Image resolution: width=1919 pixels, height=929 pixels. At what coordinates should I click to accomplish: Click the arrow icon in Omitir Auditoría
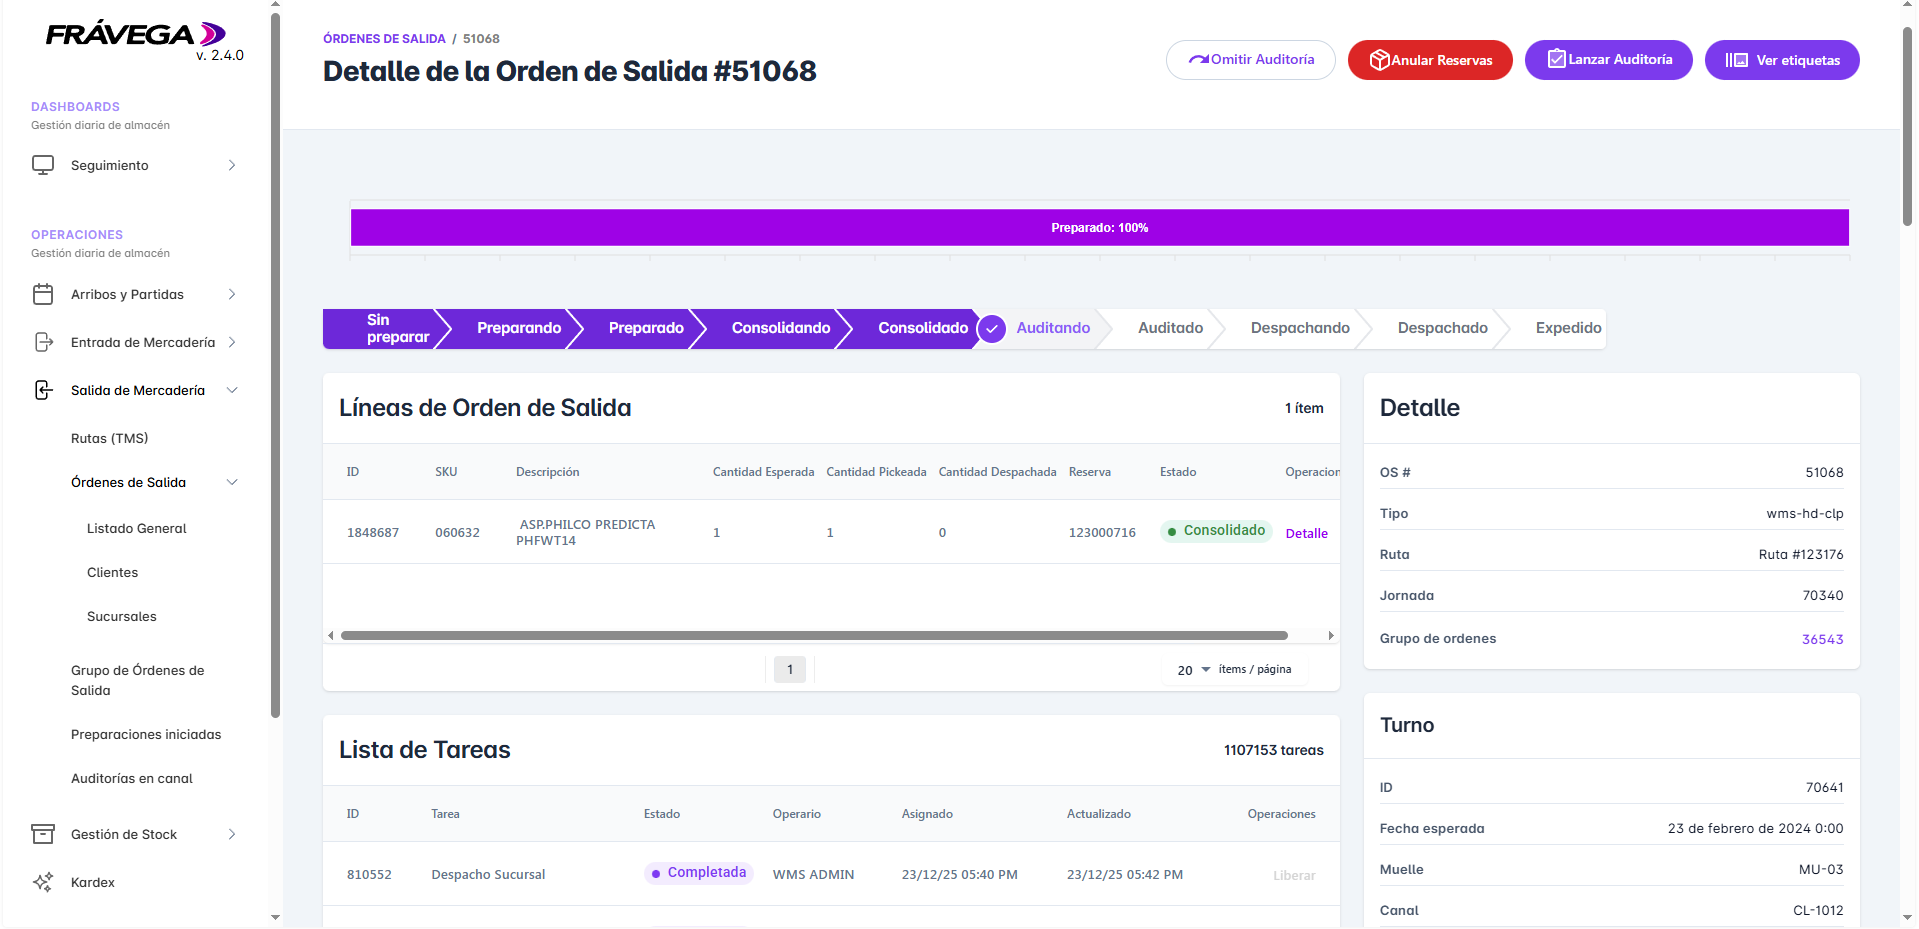pyautogui.click(x=1198, y=60)
